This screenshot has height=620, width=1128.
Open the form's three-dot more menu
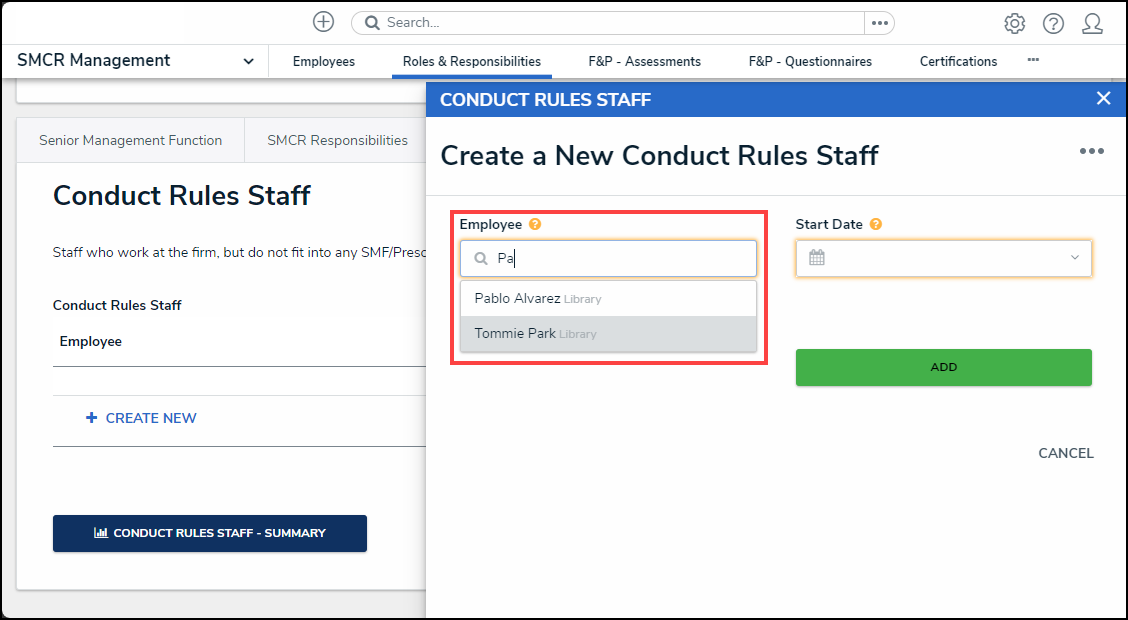[x=1091, y=152]
